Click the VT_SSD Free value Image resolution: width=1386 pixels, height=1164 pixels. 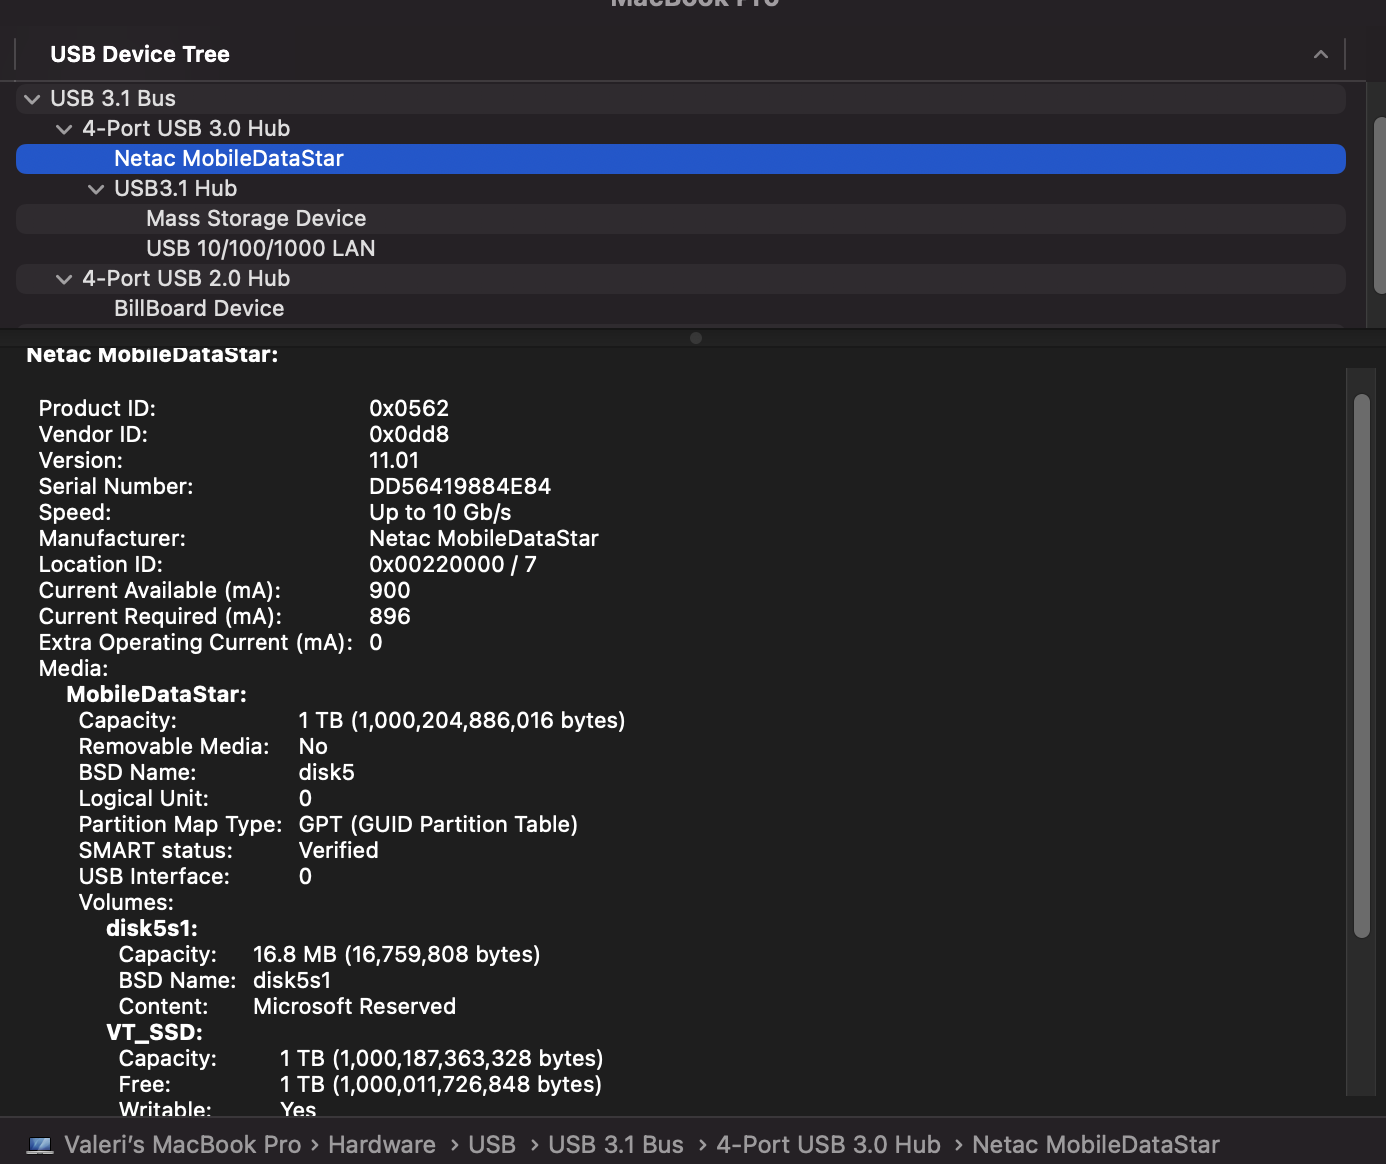pyautogui.click(x=441, y=1085)
